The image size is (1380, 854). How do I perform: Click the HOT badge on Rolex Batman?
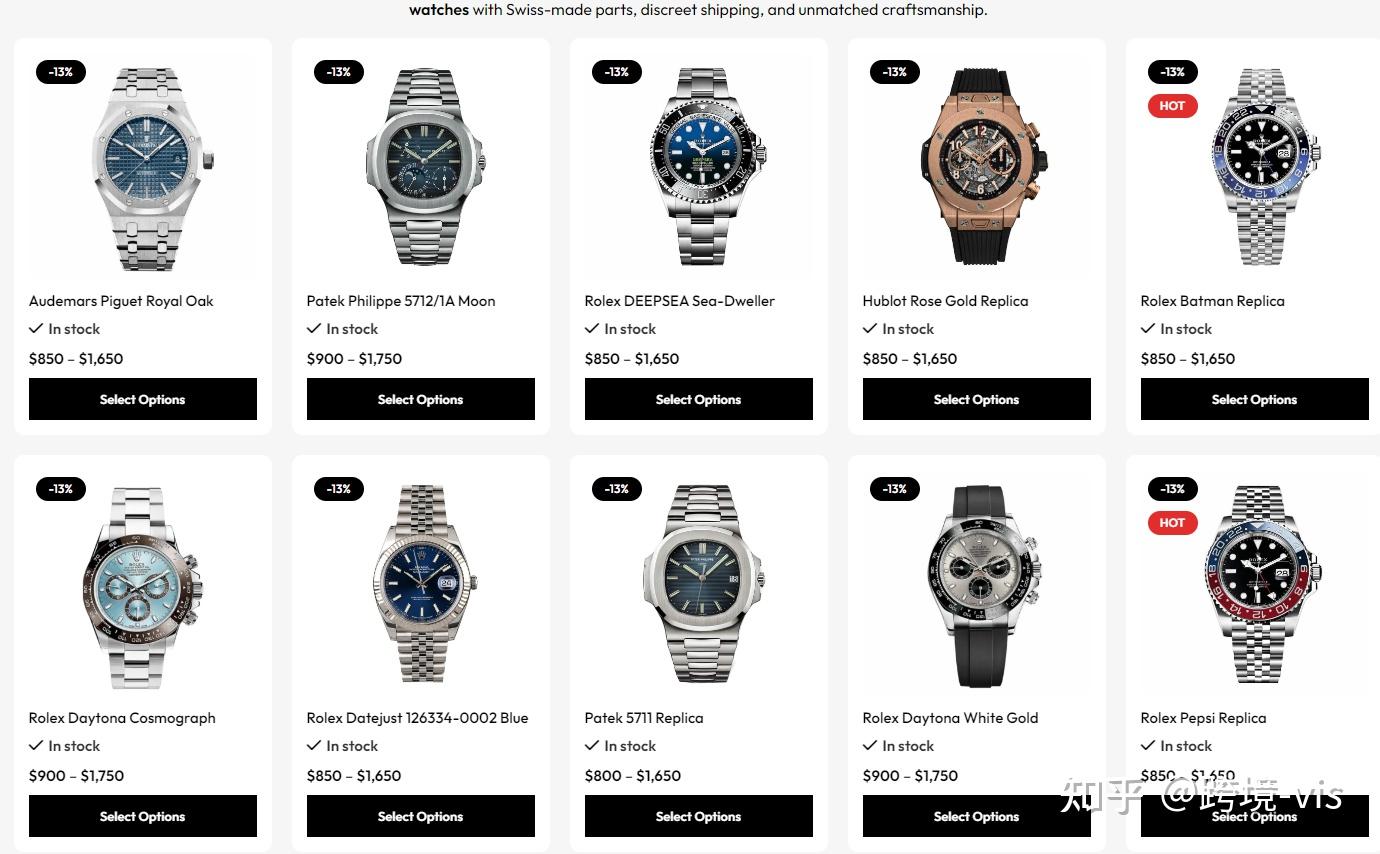[x=1172, y=105]
